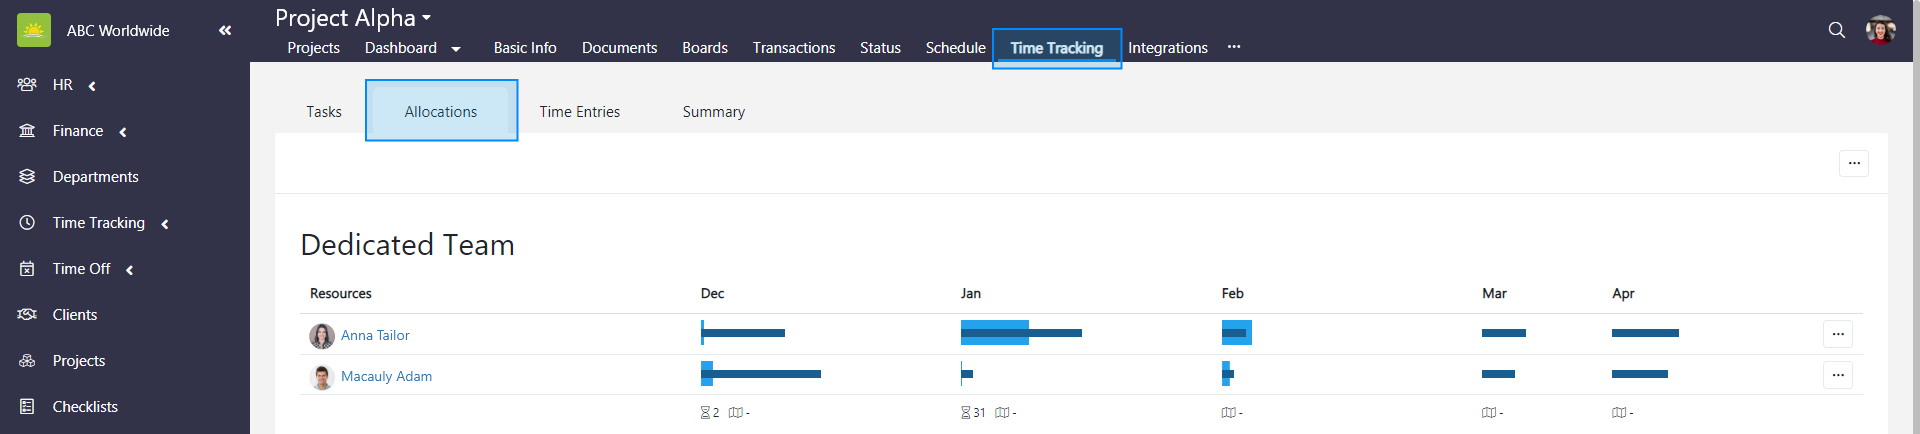Image resolution: width=1920 pixels, height=434 pixels.
Task: Open the Dashboard dropdown arrow
Action: 456,49
